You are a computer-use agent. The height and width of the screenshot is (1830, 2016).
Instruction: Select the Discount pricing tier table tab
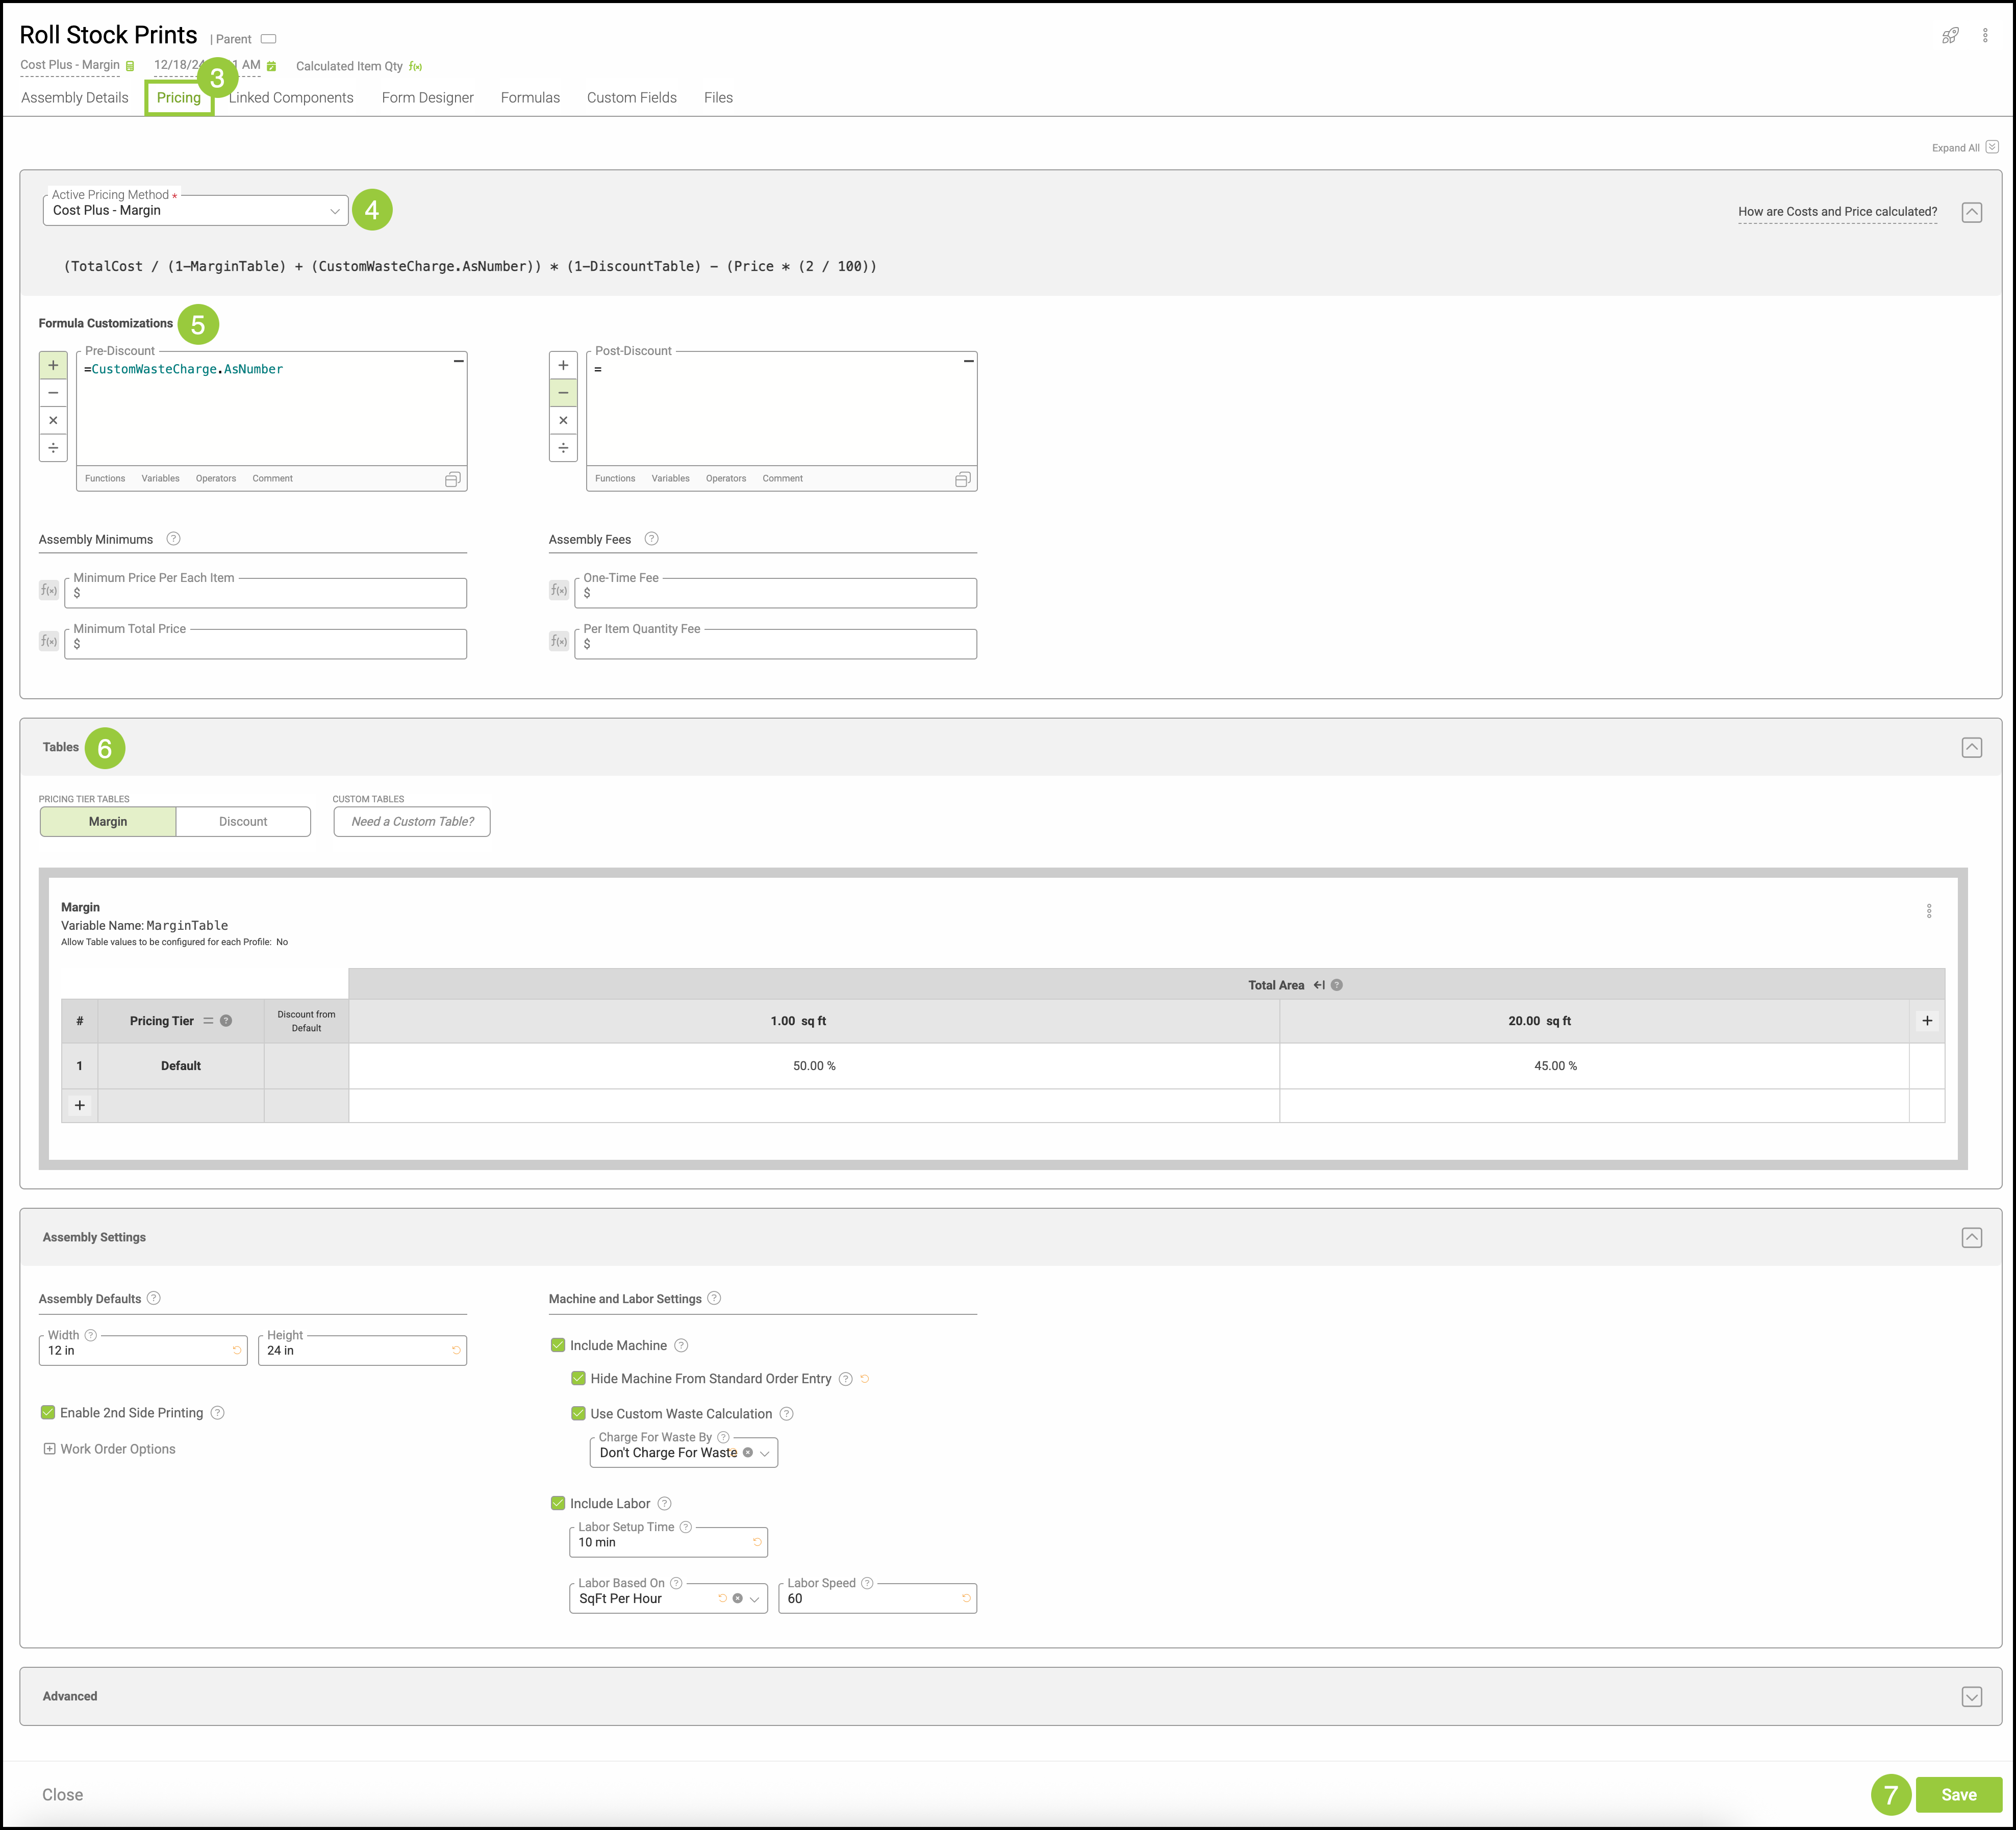coord(243,822)
